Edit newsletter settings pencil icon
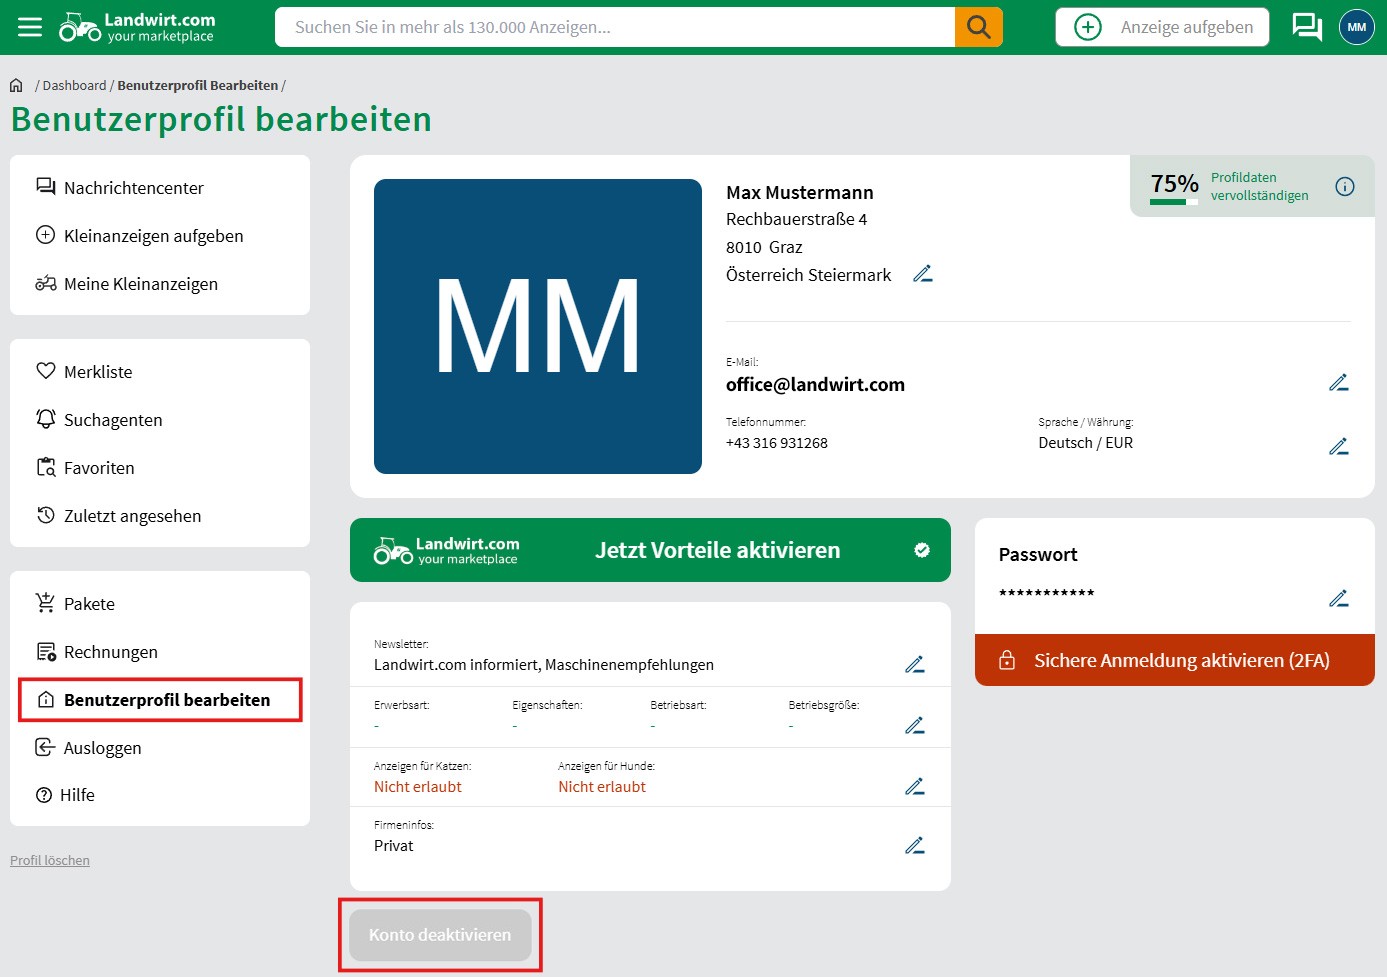This screenshot has width=1387, height=977. tap(914, 665)
